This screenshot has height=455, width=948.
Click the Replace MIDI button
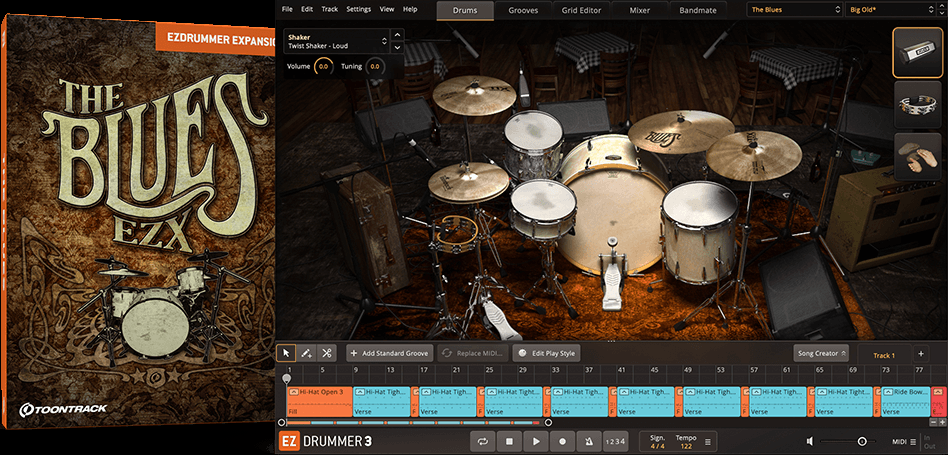click(472, 353)
